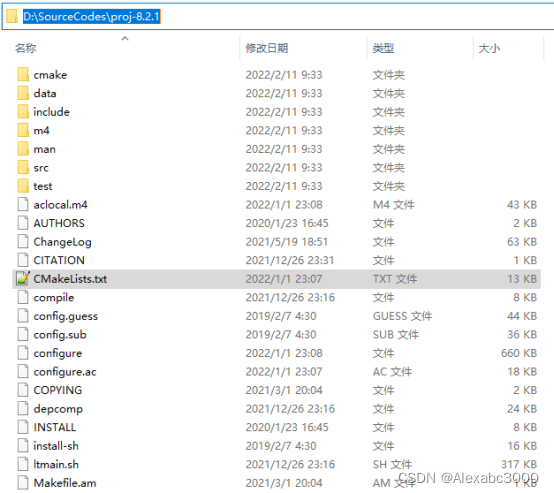This screenshot has height=493, width=554.
Task: Click the CMakeLists.txt notepad icon
Action: coord(23,279)
